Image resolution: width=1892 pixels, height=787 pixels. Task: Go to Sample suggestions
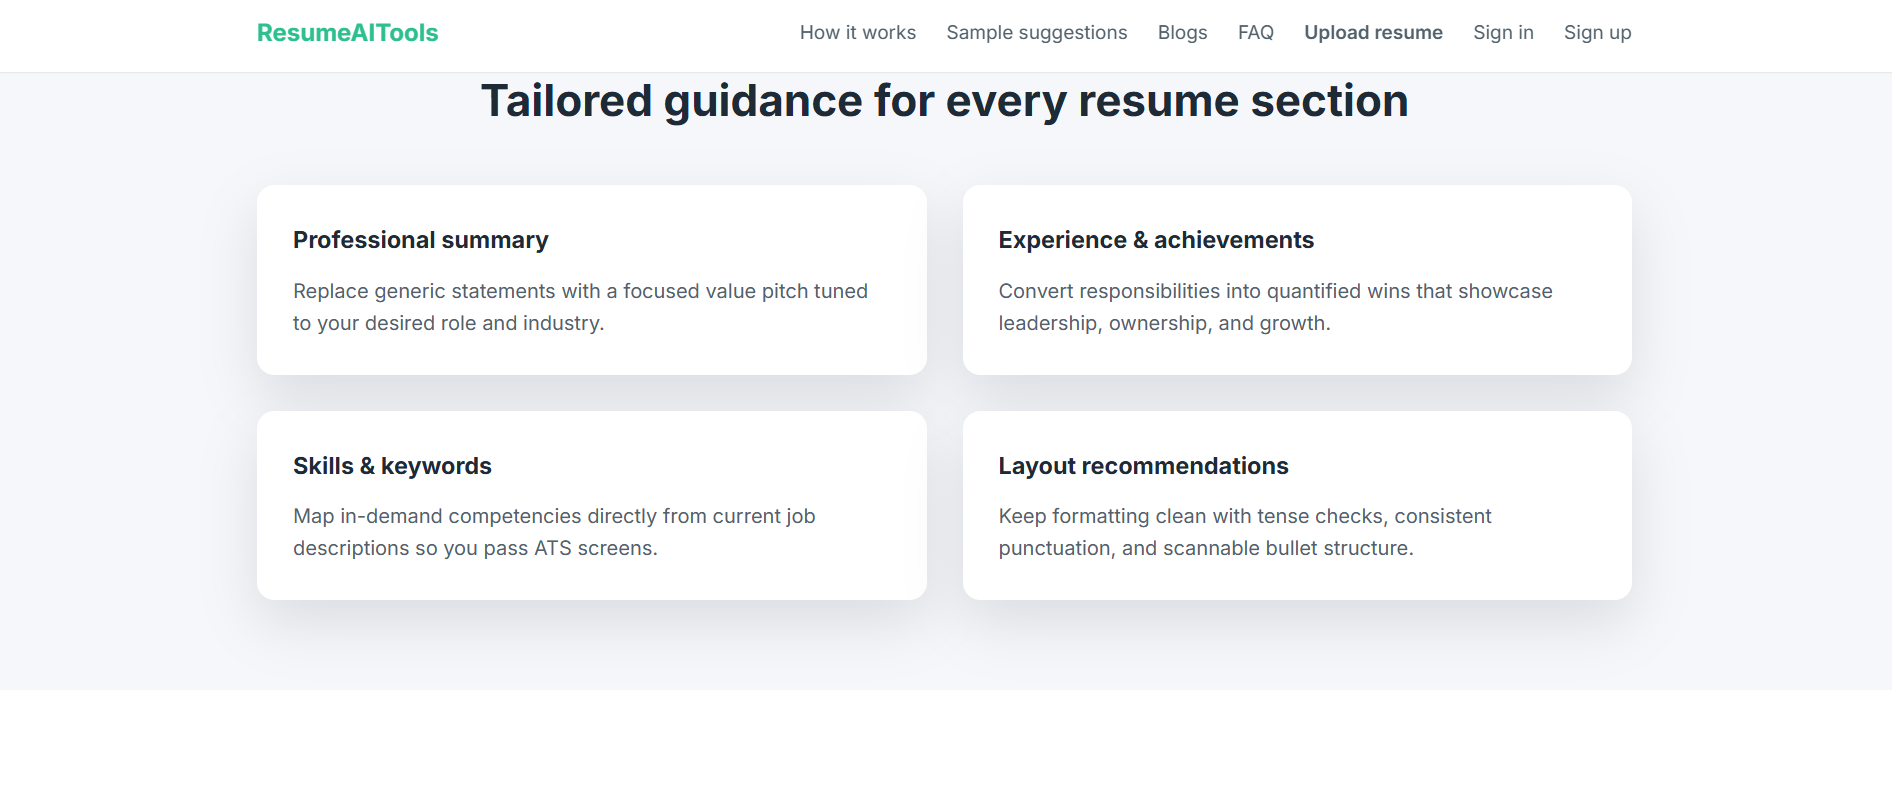(1036, 33)
